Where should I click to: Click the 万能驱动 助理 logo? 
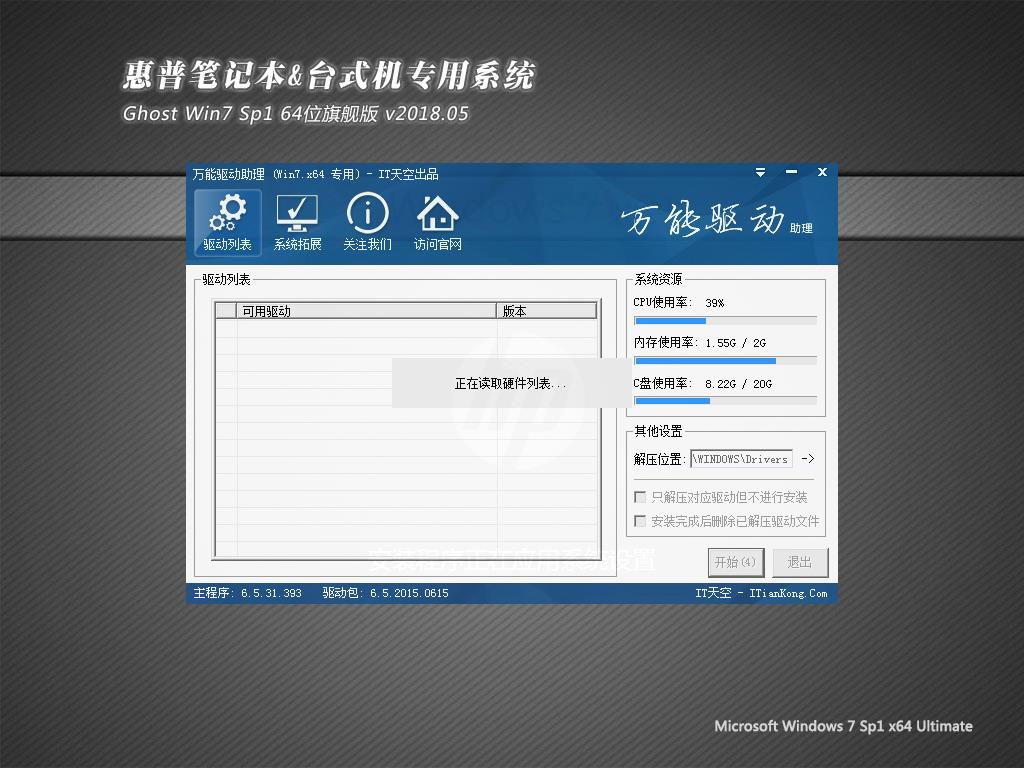coord(716,219)
